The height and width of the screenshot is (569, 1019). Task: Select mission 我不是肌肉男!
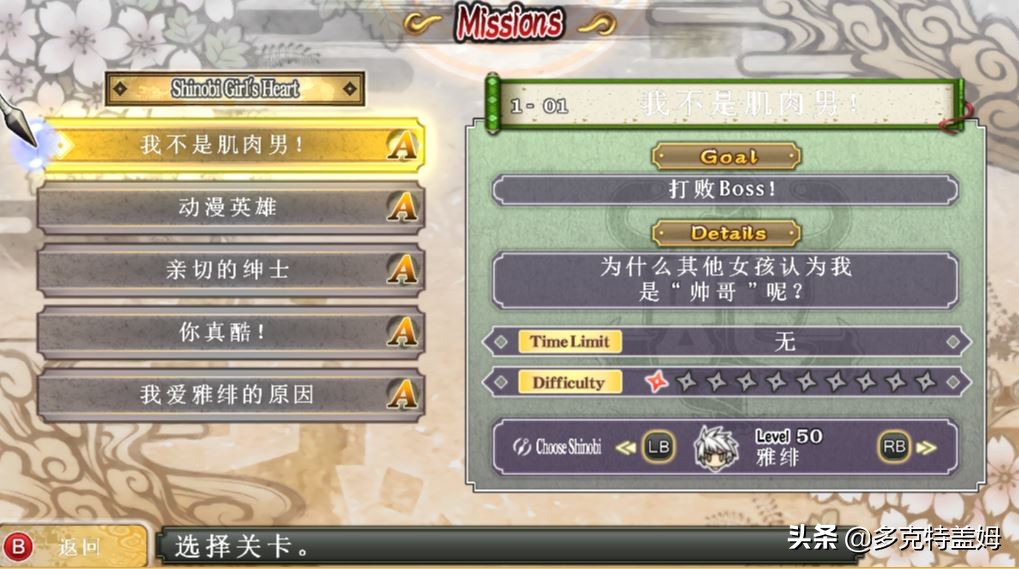(x=235, y=145)
